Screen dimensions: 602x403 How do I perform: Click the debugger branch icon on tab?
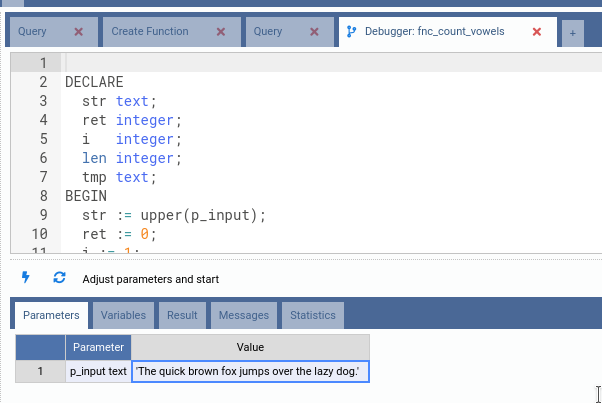[351, 32]
